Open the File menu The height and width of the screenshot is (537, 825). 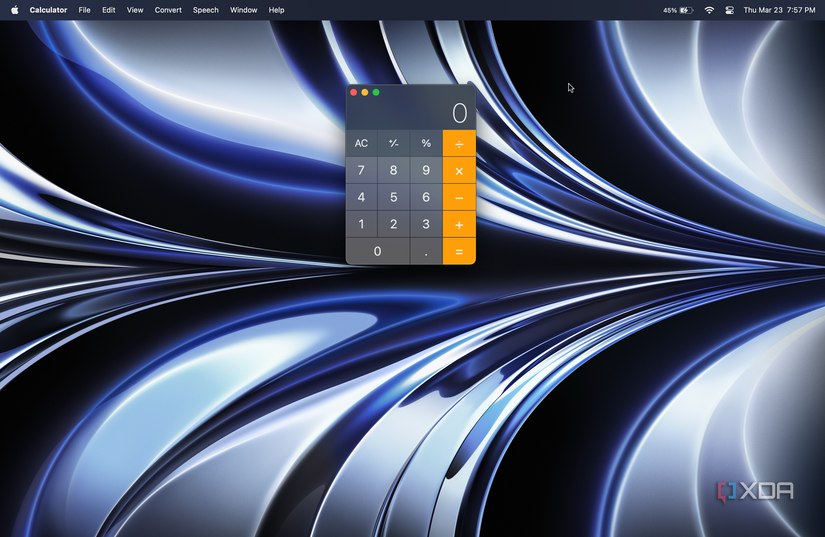(x=84, y=10)
